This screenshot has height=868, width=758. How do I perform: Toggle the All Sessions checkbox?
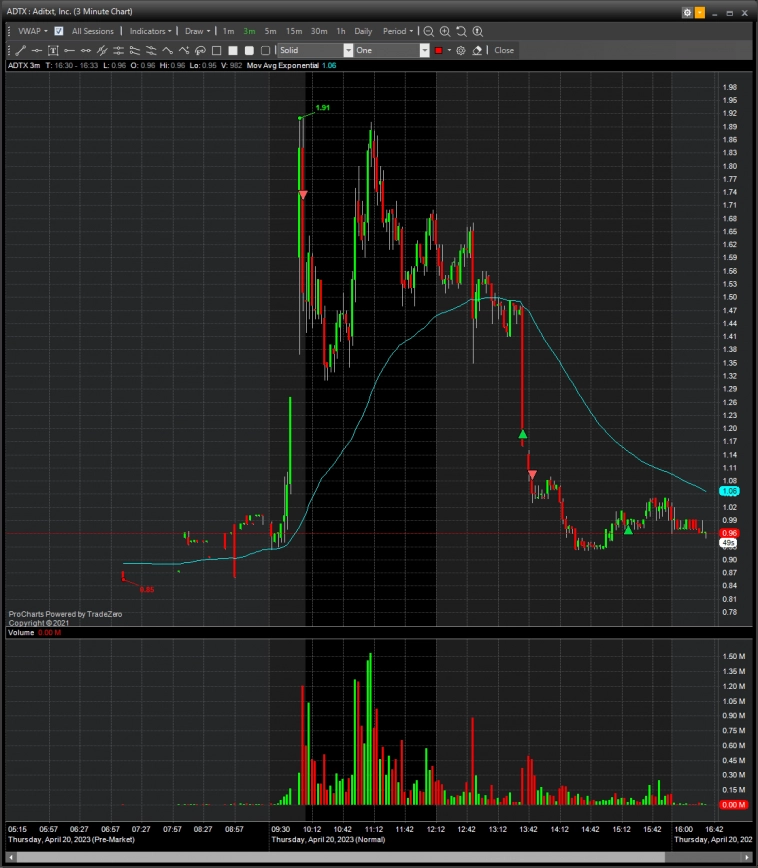click(59, 31)
